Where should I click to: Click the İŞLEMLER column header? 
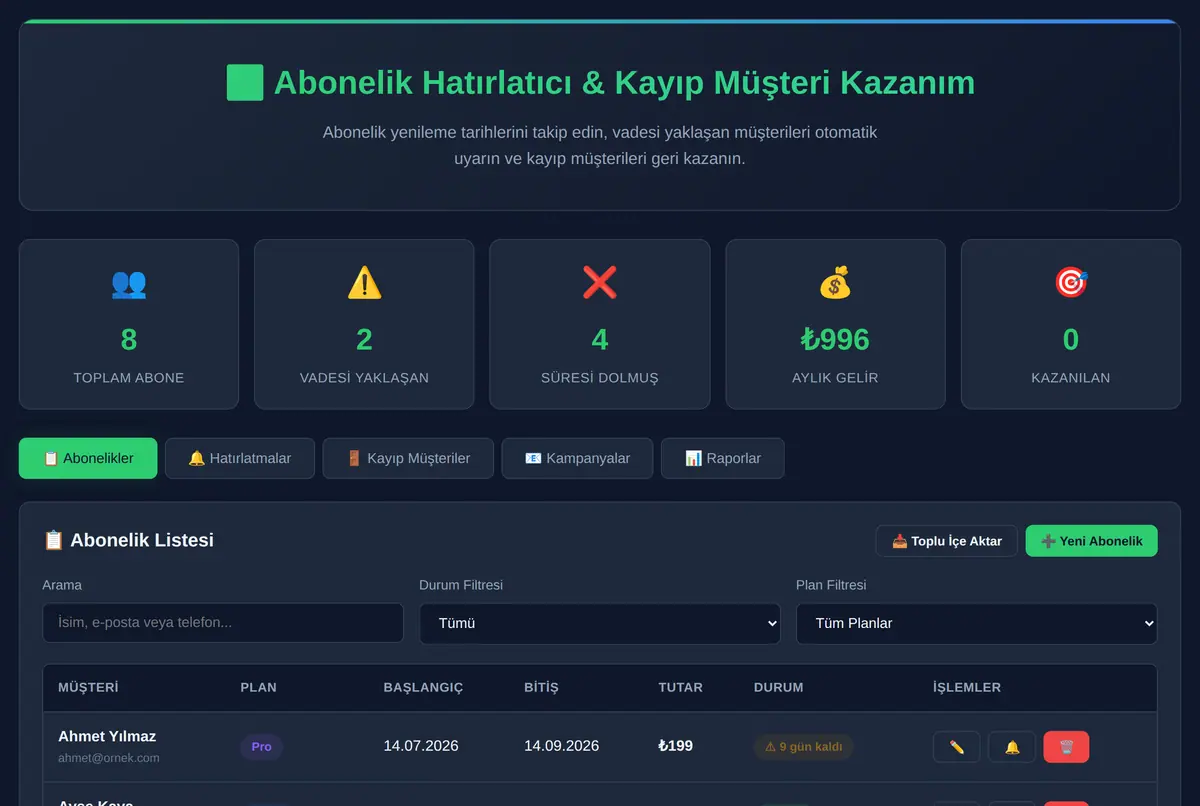(967, 688)
